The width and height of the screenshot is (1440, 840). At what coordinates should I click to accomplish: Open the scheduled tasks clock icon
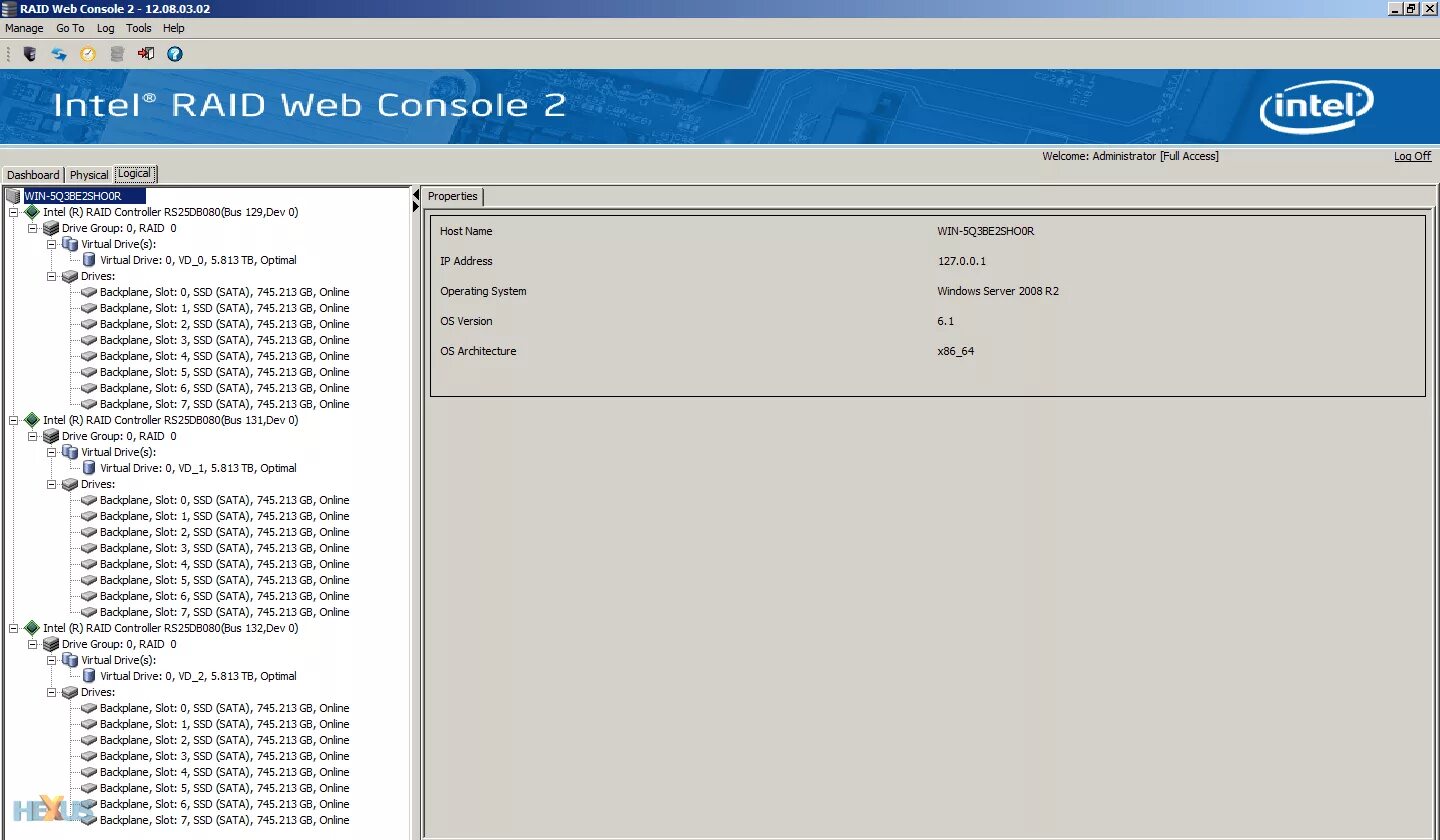tap(88, 54)
